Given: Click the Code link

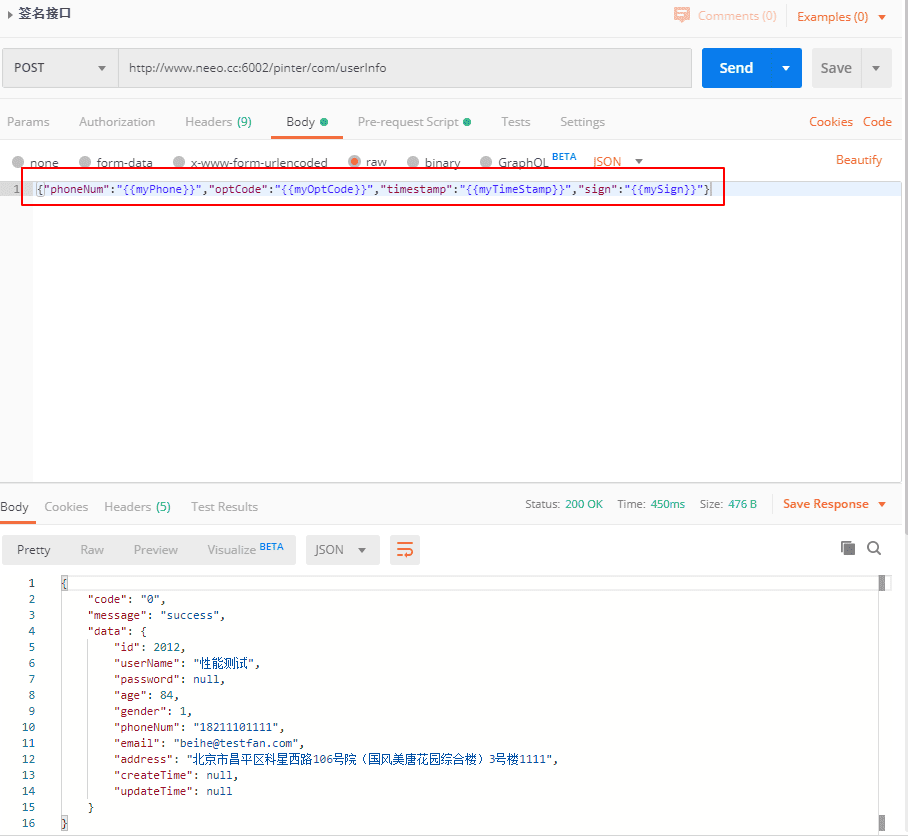Looking at the screenshot, I should (877, 122).
